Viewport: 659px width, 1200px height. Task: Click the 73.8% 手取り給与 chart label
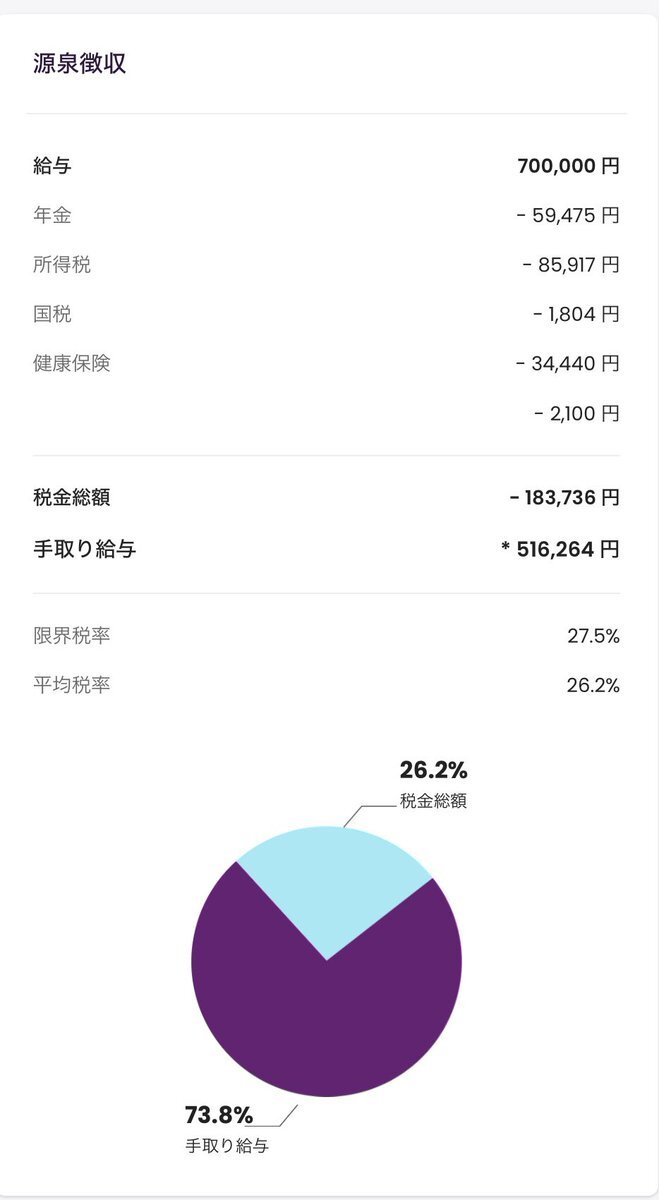pyautogui.click(x=227, y=1130)
